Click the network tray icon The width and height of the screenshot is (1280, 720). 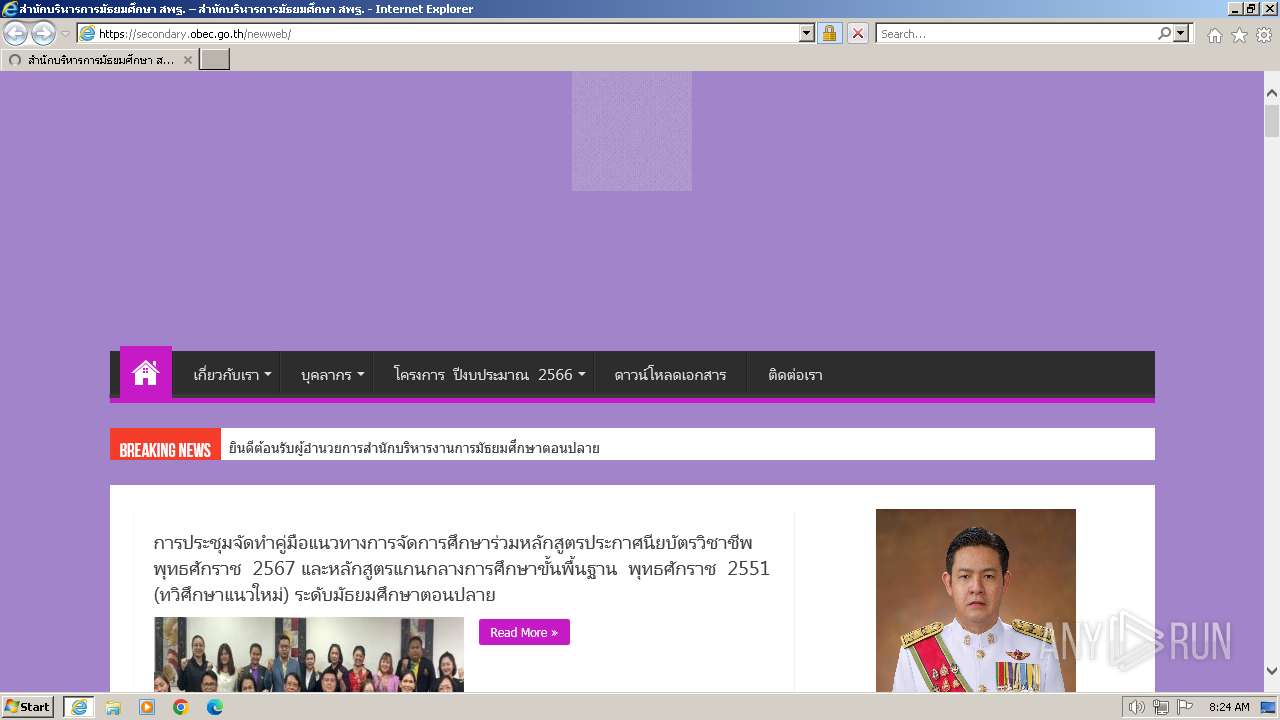click(1160, 707)
